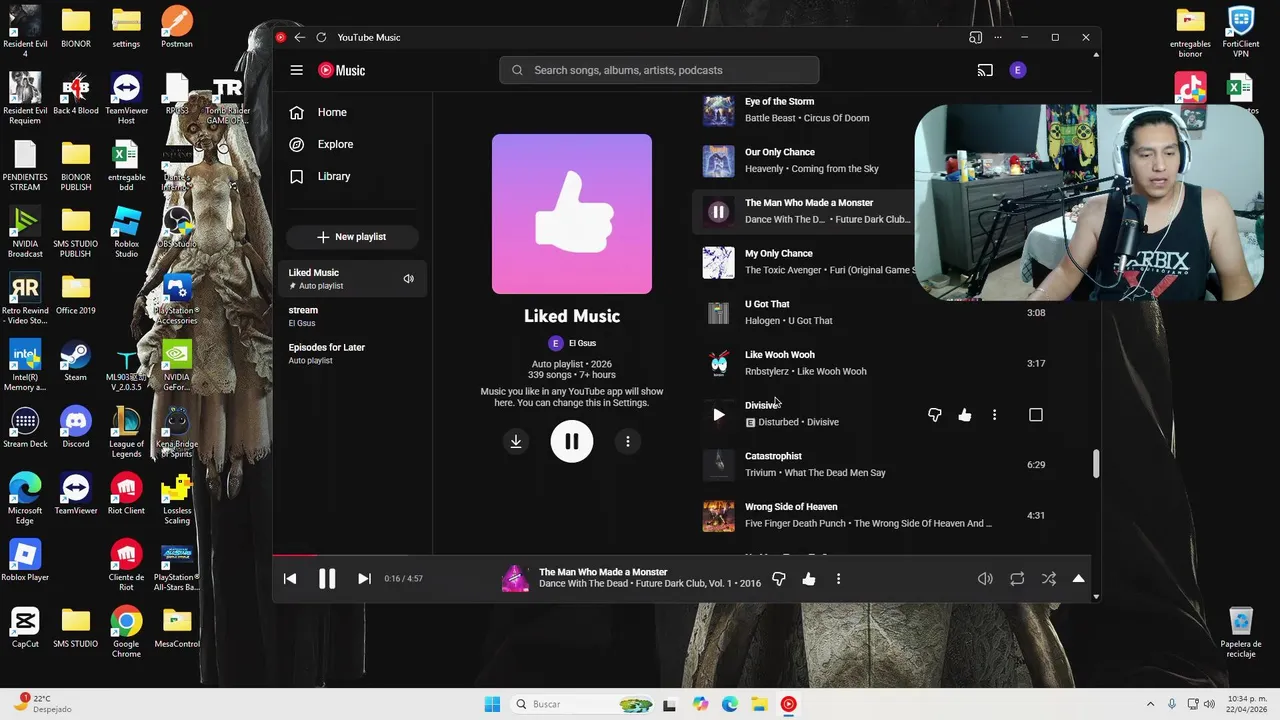
Task: Select U Got That song title
Action: pos(767,304)
